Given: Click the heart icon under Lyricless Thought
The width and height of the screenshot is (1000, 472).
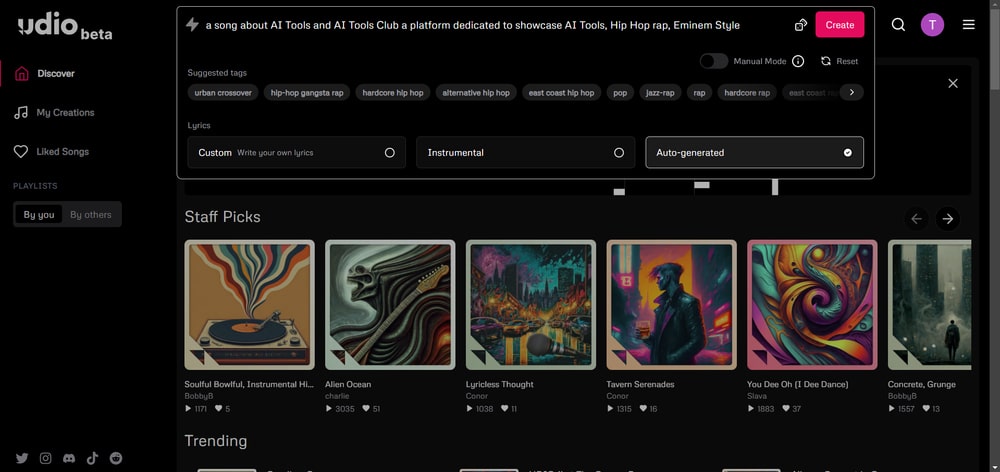Looking at the screenshot, I should 505,409.
